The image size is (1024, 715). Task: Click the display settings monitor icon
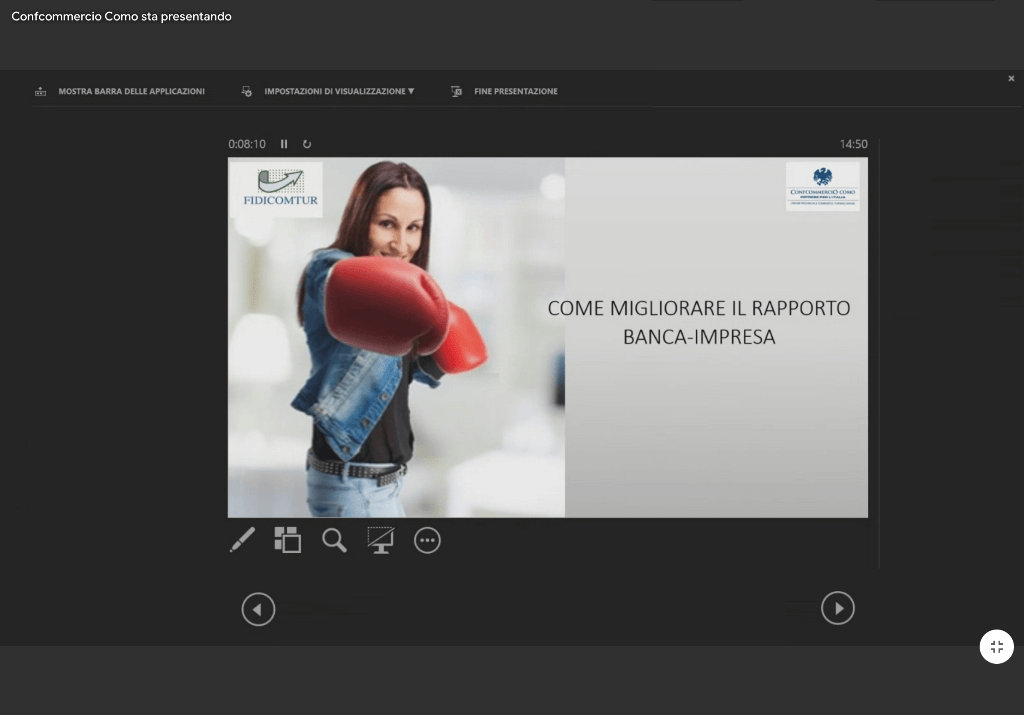pyautogui.click(x=246, y=91)
